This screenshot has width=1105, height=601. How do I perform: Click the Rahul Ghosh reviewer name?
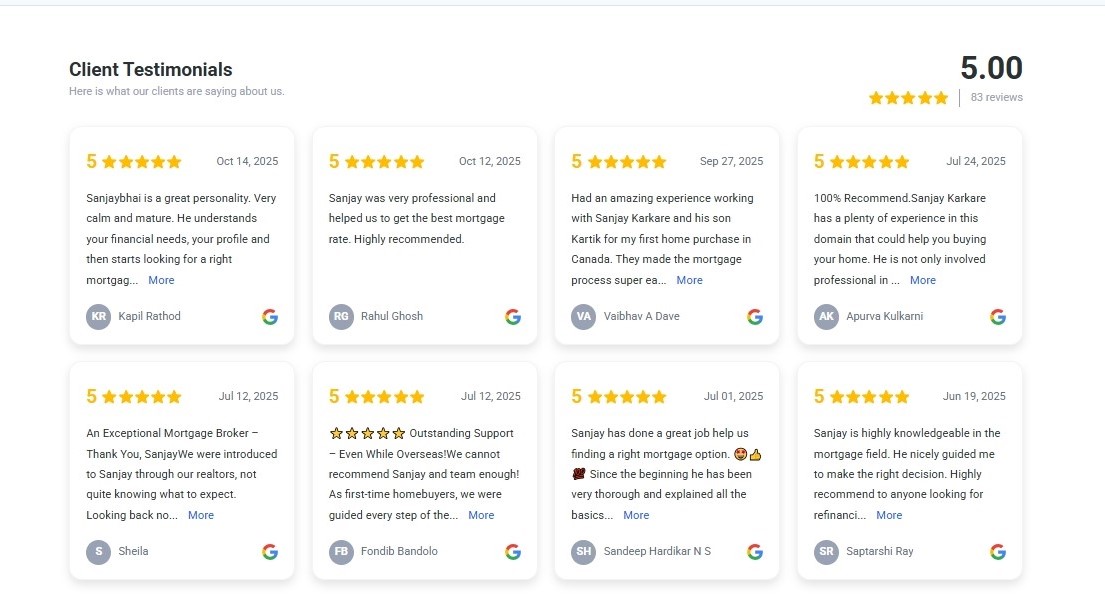pos(392,317)
